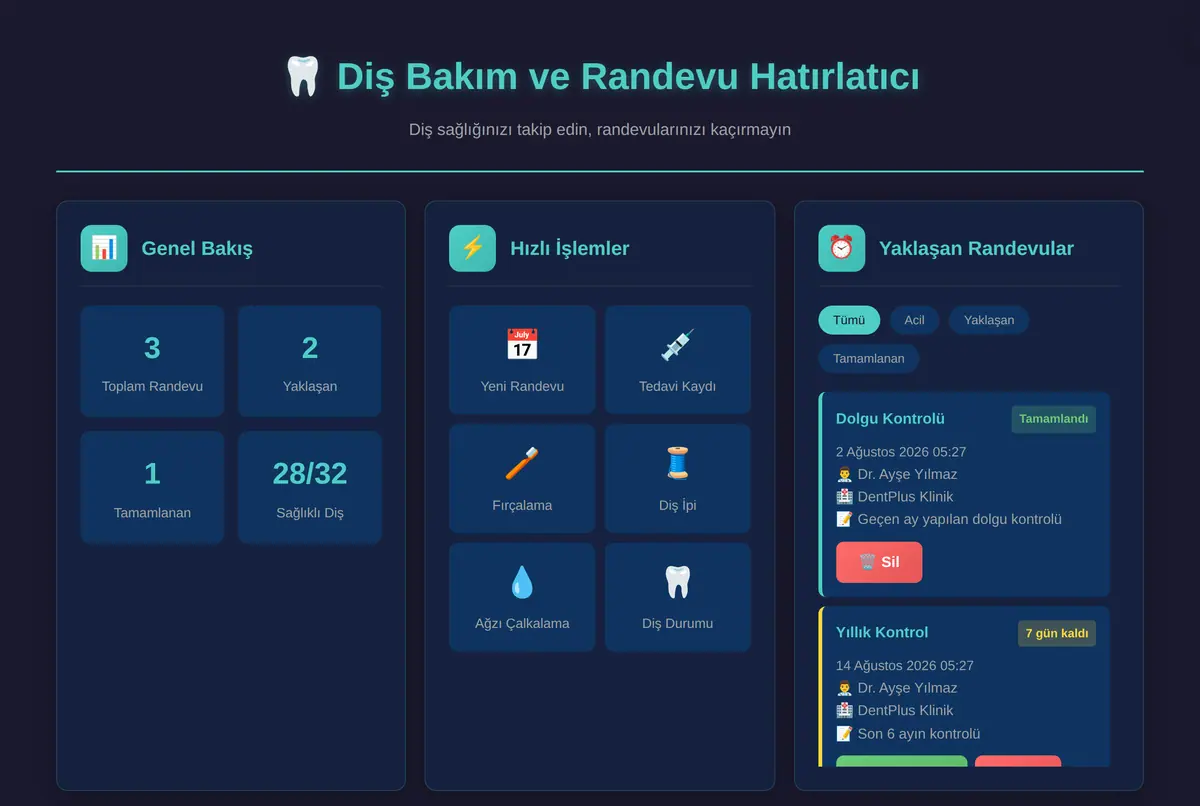Click Dr. Ayşe Yılmaz in Dolgu Kontrolü card

pos(897,474)
